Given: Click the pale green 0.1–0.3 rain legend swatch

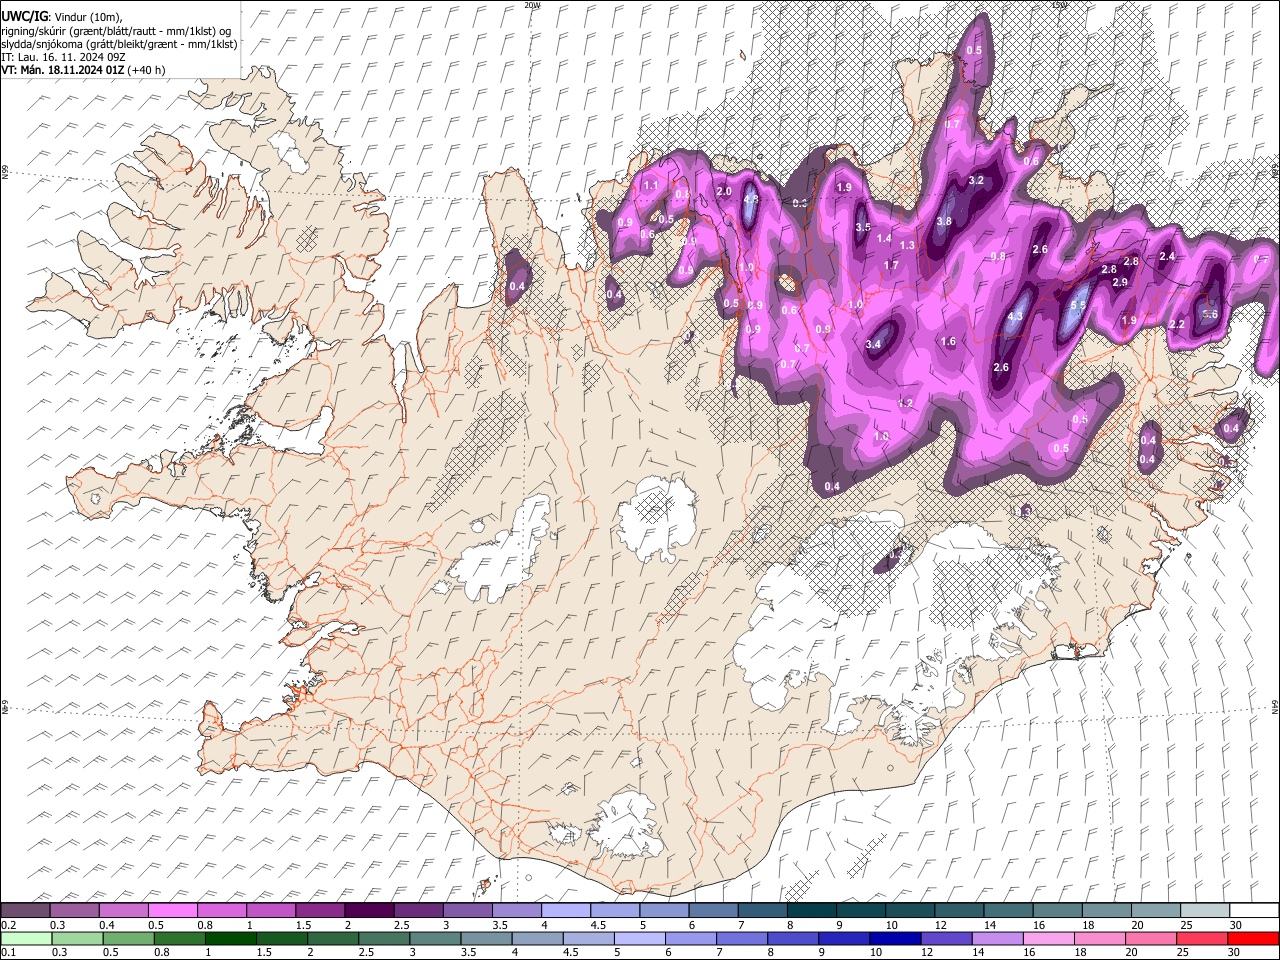Looking at the screenshot, I should 26,938.
